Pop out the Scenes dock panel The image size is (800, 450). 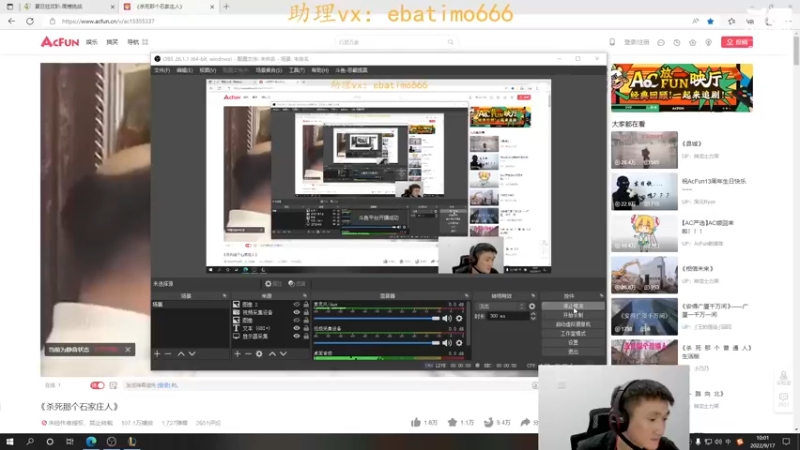[x=224, y=296]
